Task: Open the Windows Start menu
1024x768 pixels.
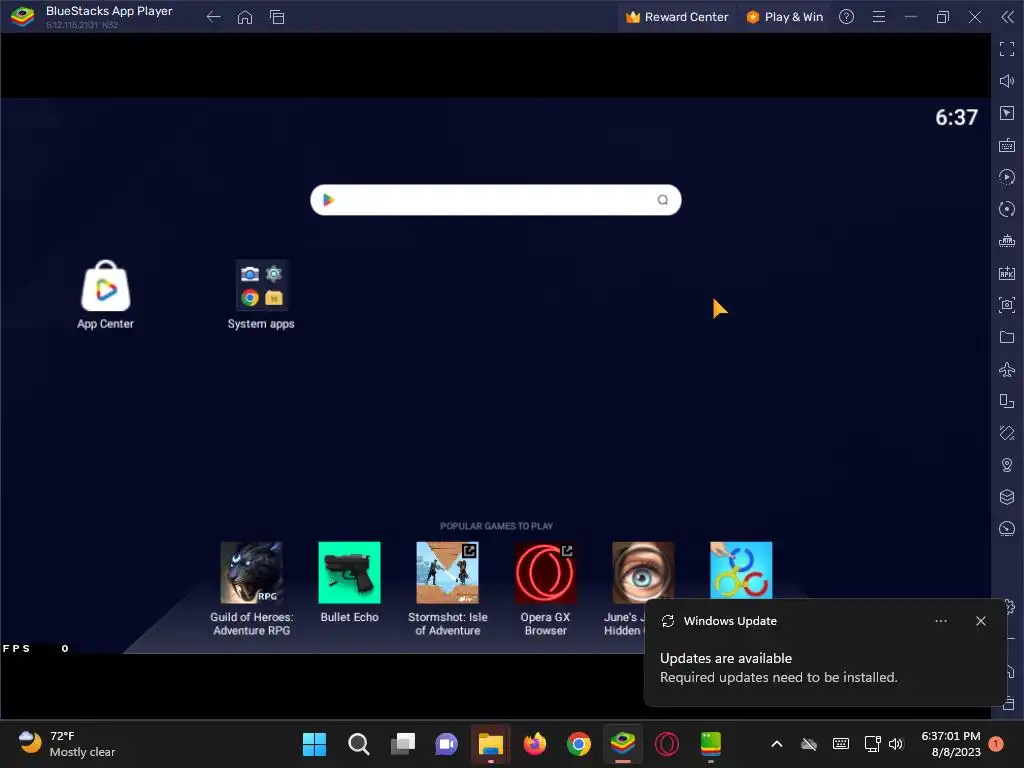Action: click(x=314, y=744)
